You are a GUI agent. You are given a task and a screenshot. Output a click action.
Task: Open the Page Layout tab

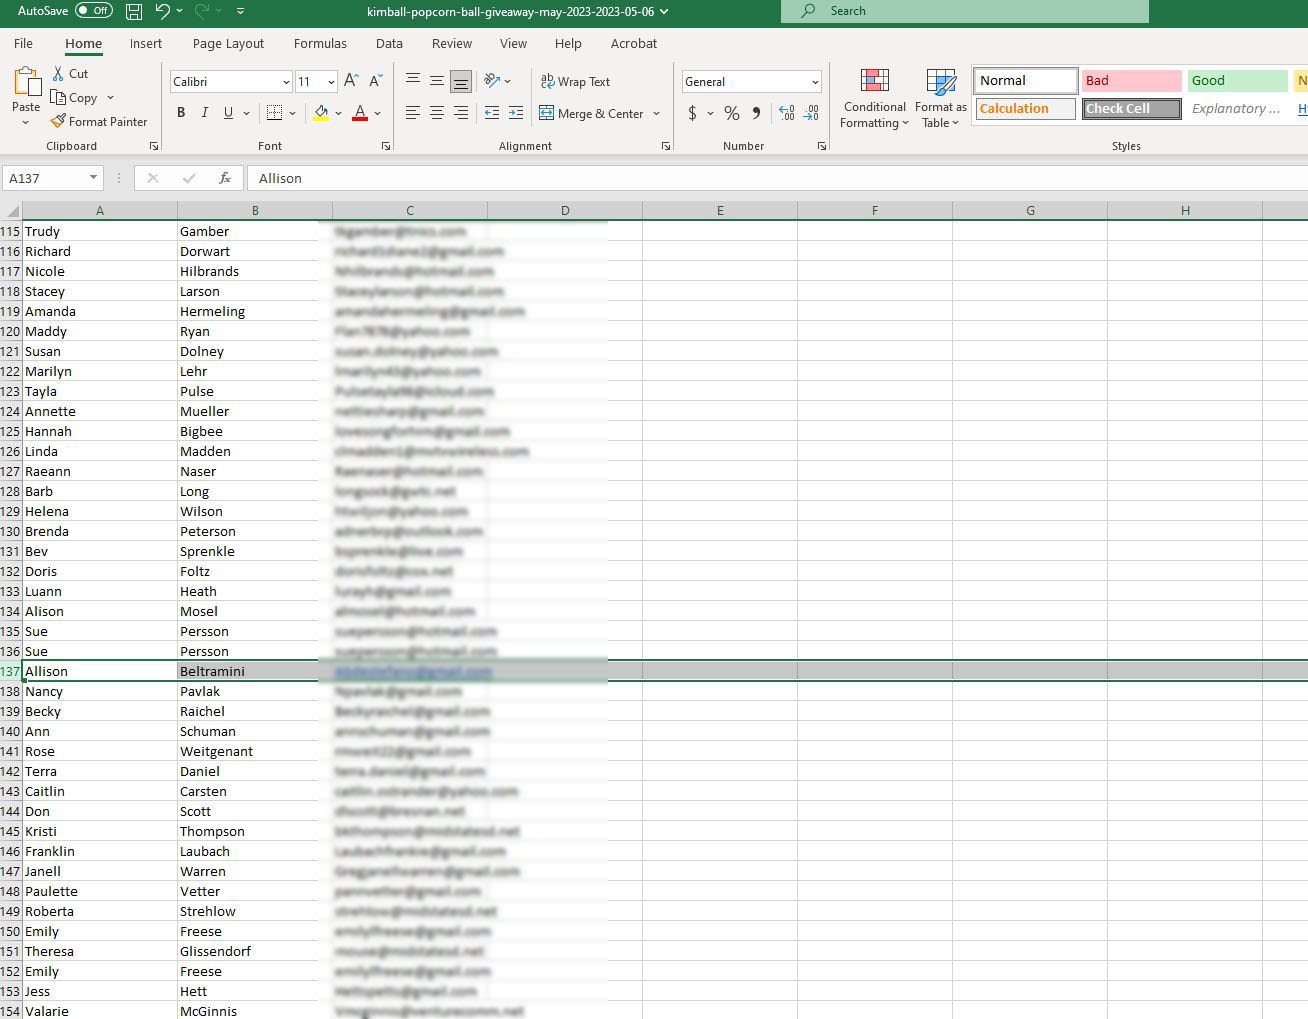pos(228,44)
